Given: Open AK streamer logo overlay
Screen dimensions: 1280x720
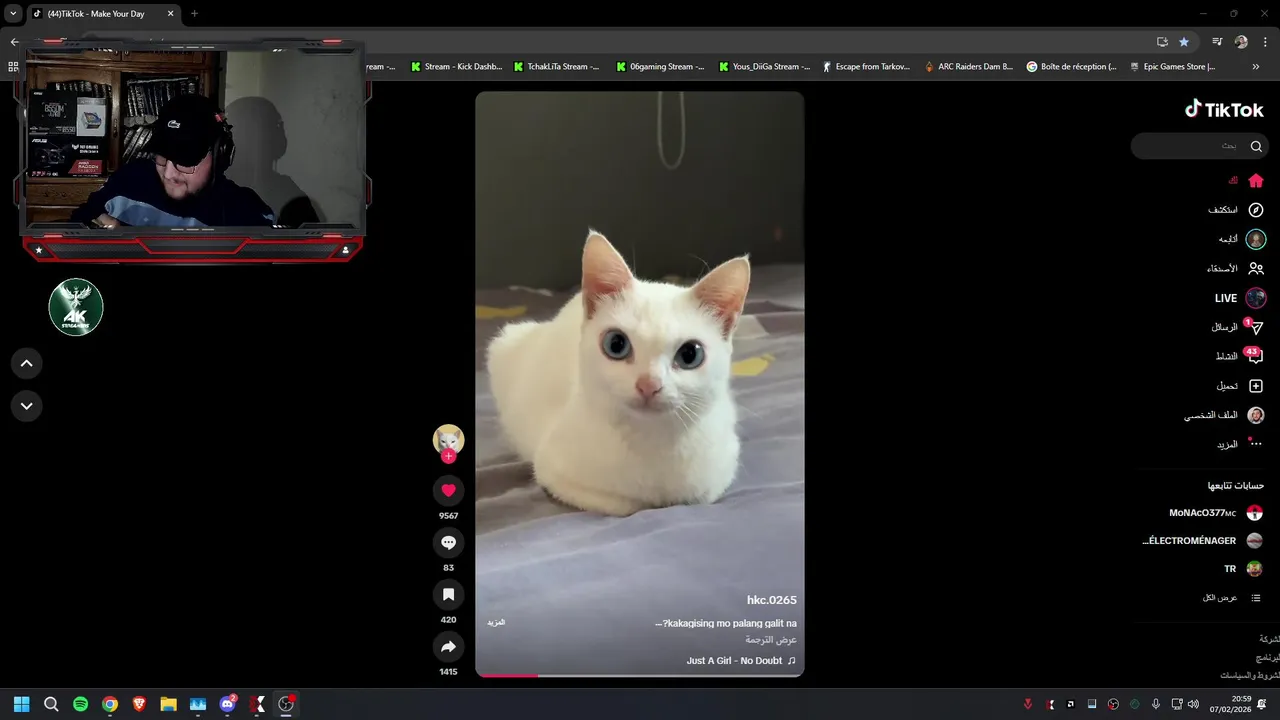Looking at the screenshot, I should [x=76, y=307].
